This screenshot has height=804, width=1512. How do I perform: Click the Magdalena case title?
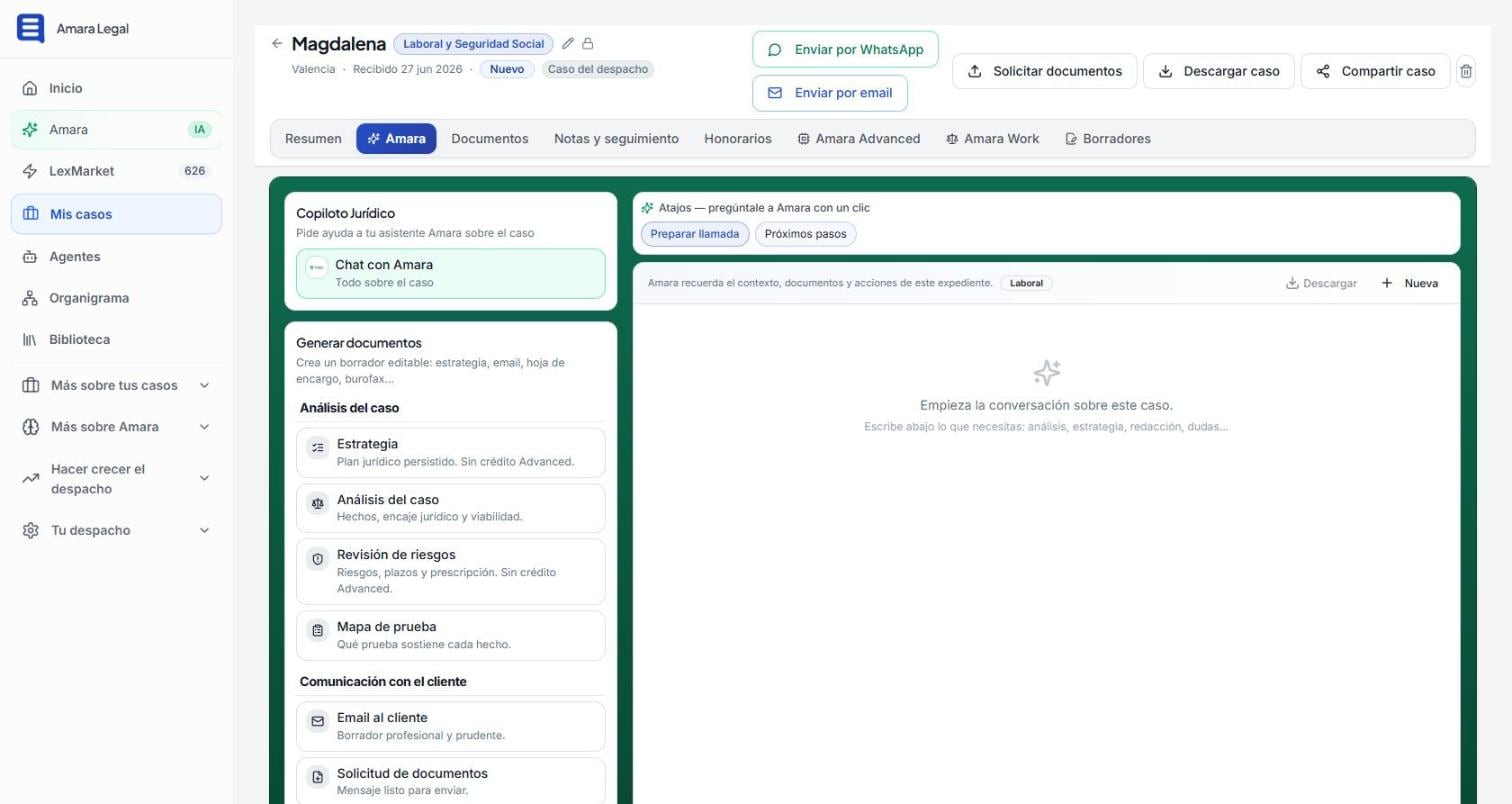[338, 44]
